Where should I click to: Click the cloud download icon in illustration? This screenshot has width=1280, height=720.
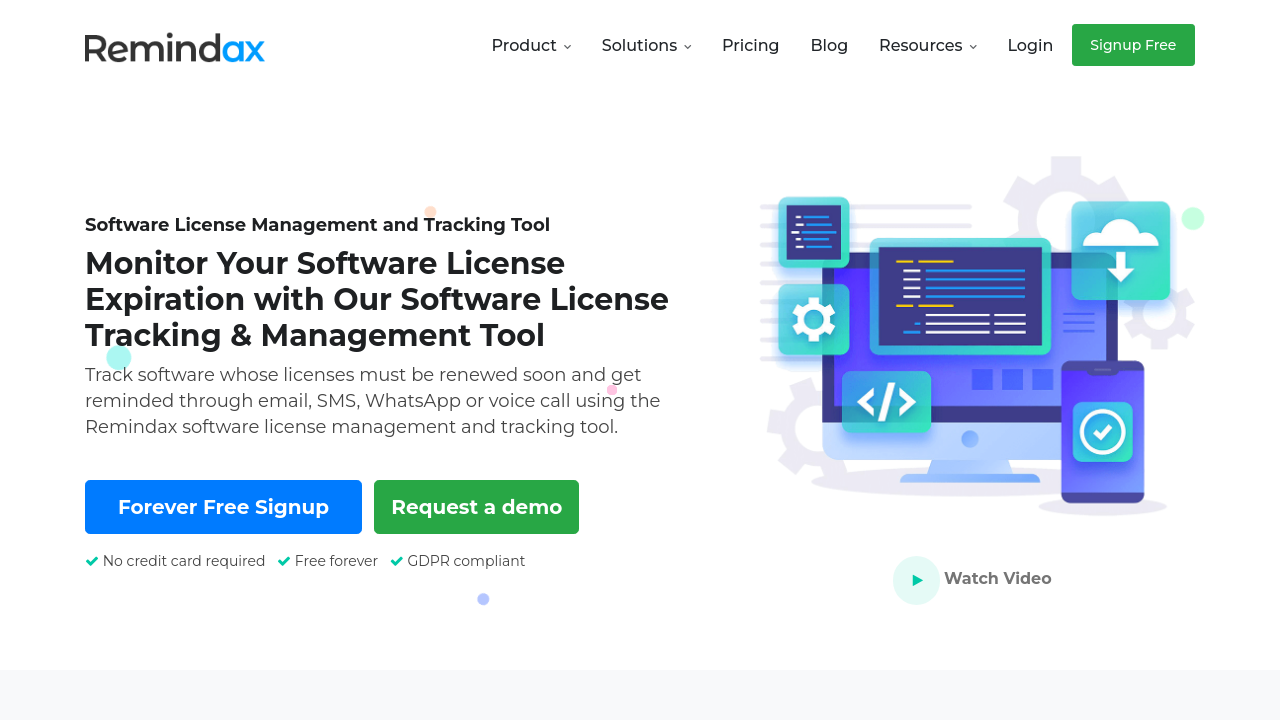1120,250
